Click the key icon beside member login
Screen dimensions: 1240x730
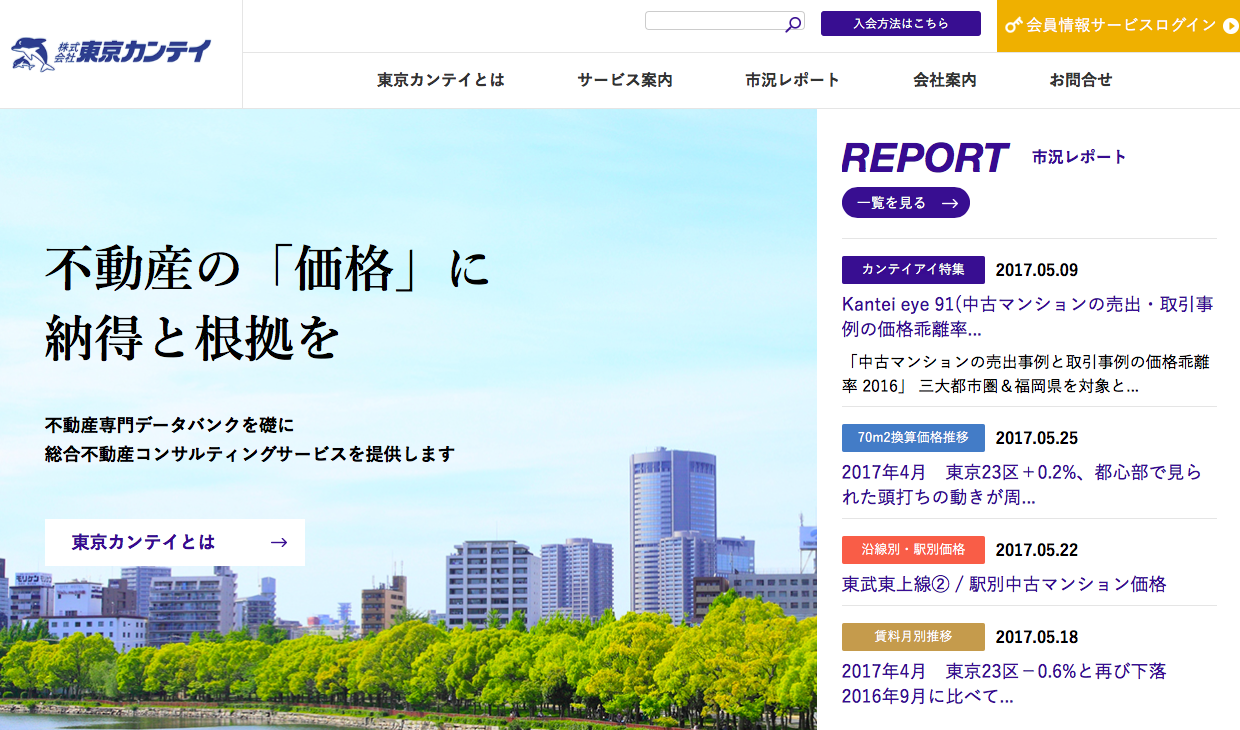(1014, 25)
